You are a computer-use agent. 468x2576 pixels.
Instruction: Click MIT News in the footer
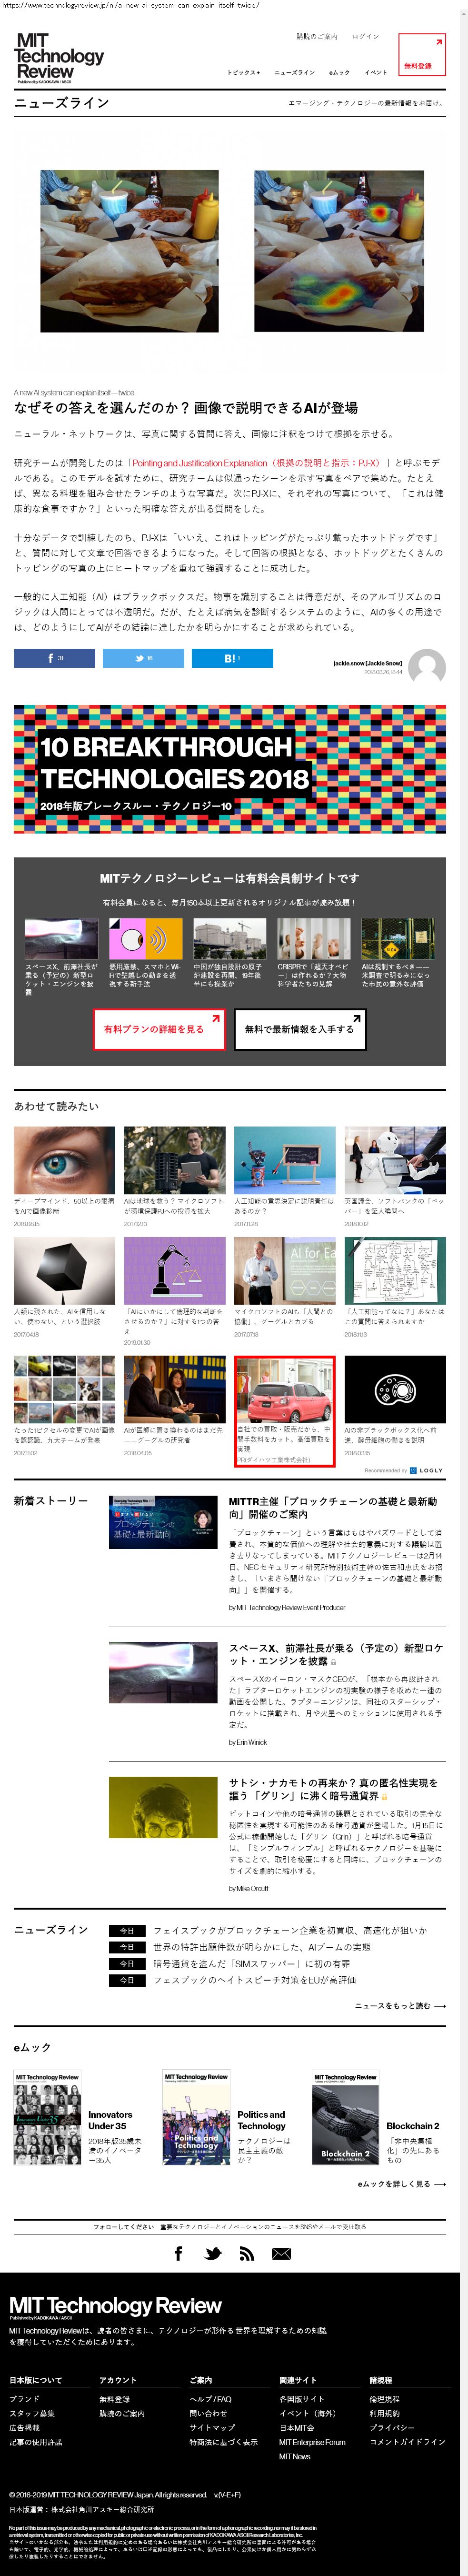pyautogui.click(x=295, y=2456)
